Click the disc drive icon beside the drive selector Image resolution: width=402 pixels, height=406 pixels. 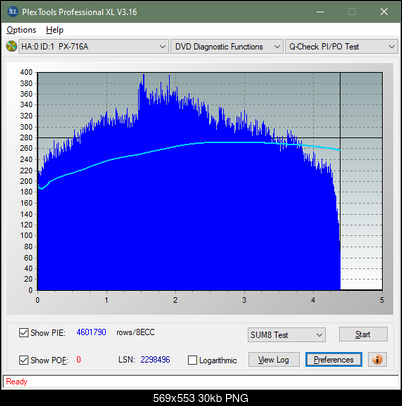click(x=12, y=46)
